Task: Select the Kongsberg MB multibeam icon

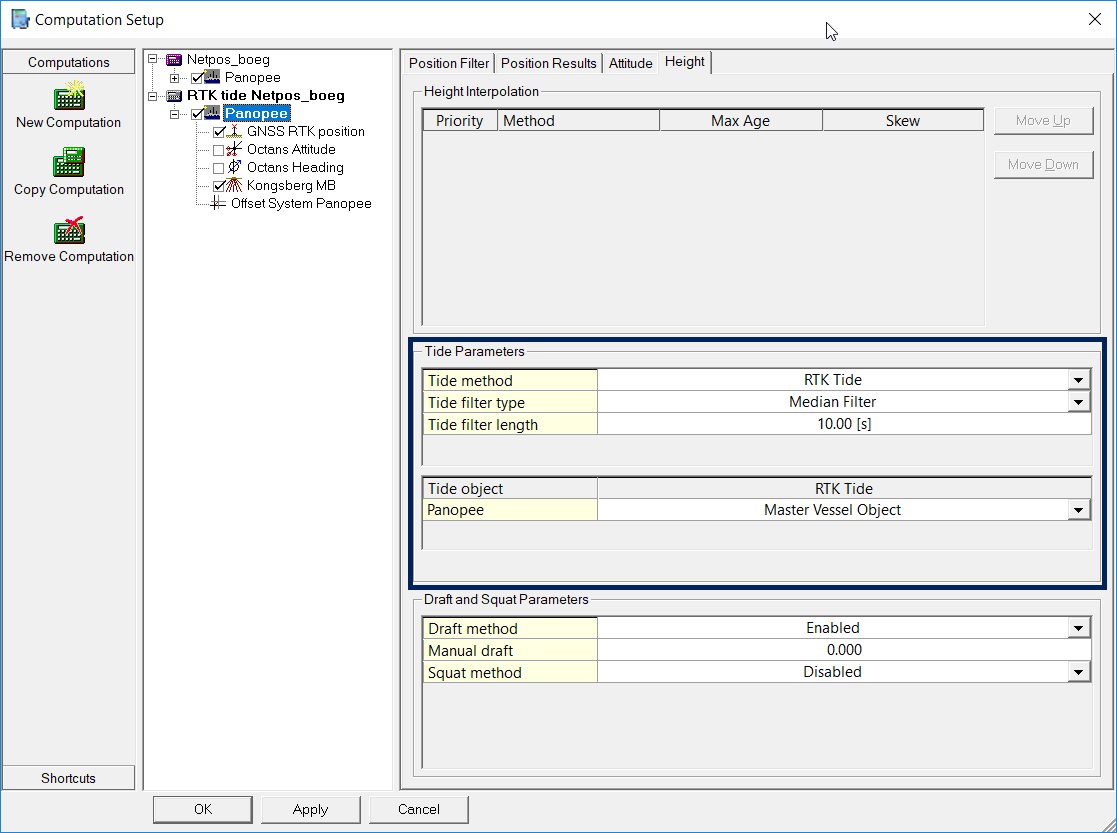Action: tap(235, 185)
